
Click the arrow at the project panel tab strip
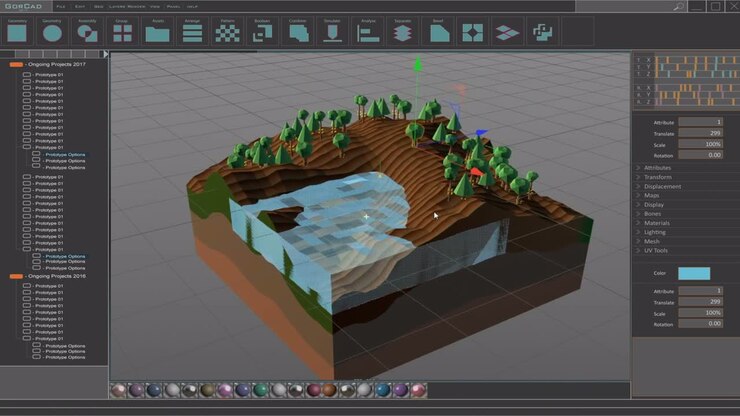pos(106,54)
